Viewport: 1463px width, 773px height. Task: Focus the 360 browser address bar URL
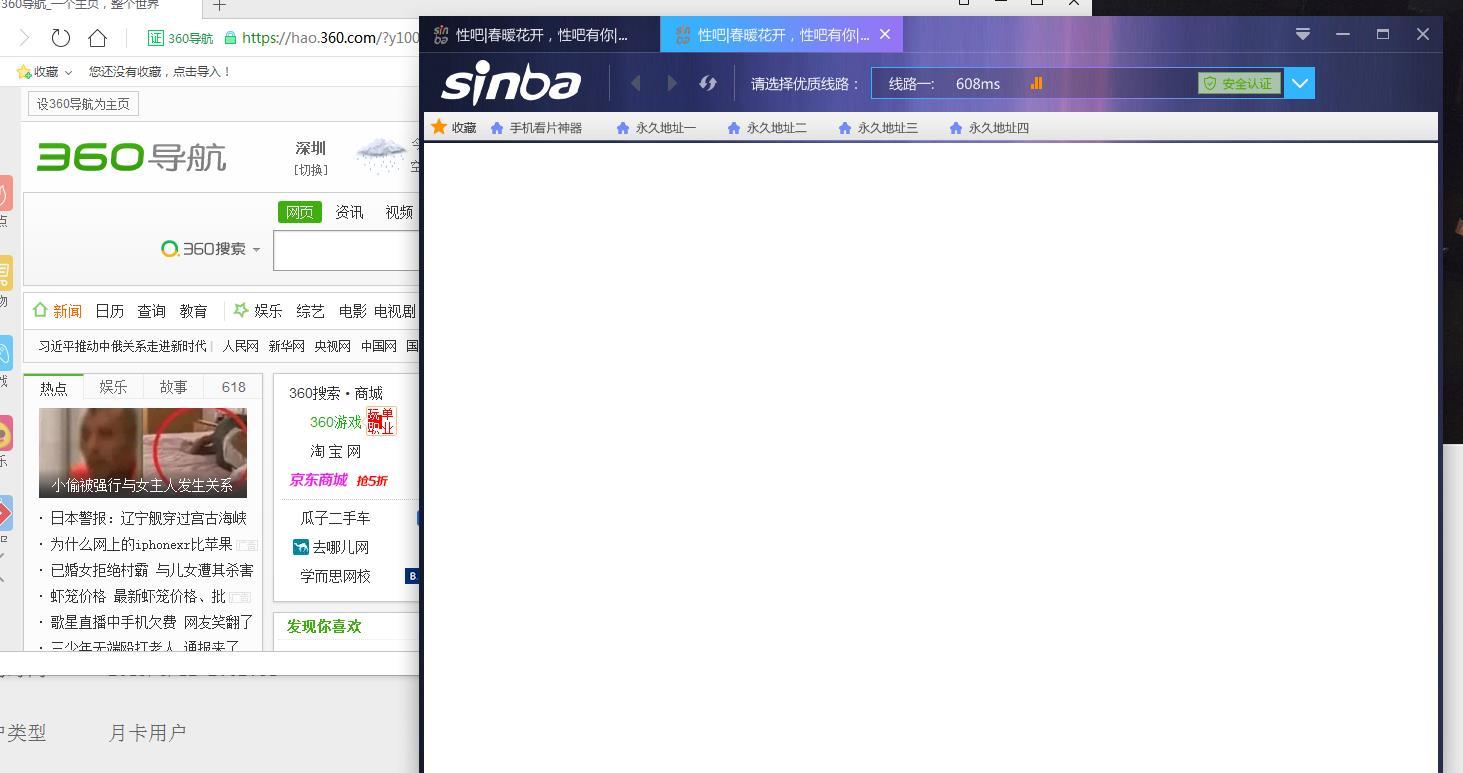tap(331, 38)
